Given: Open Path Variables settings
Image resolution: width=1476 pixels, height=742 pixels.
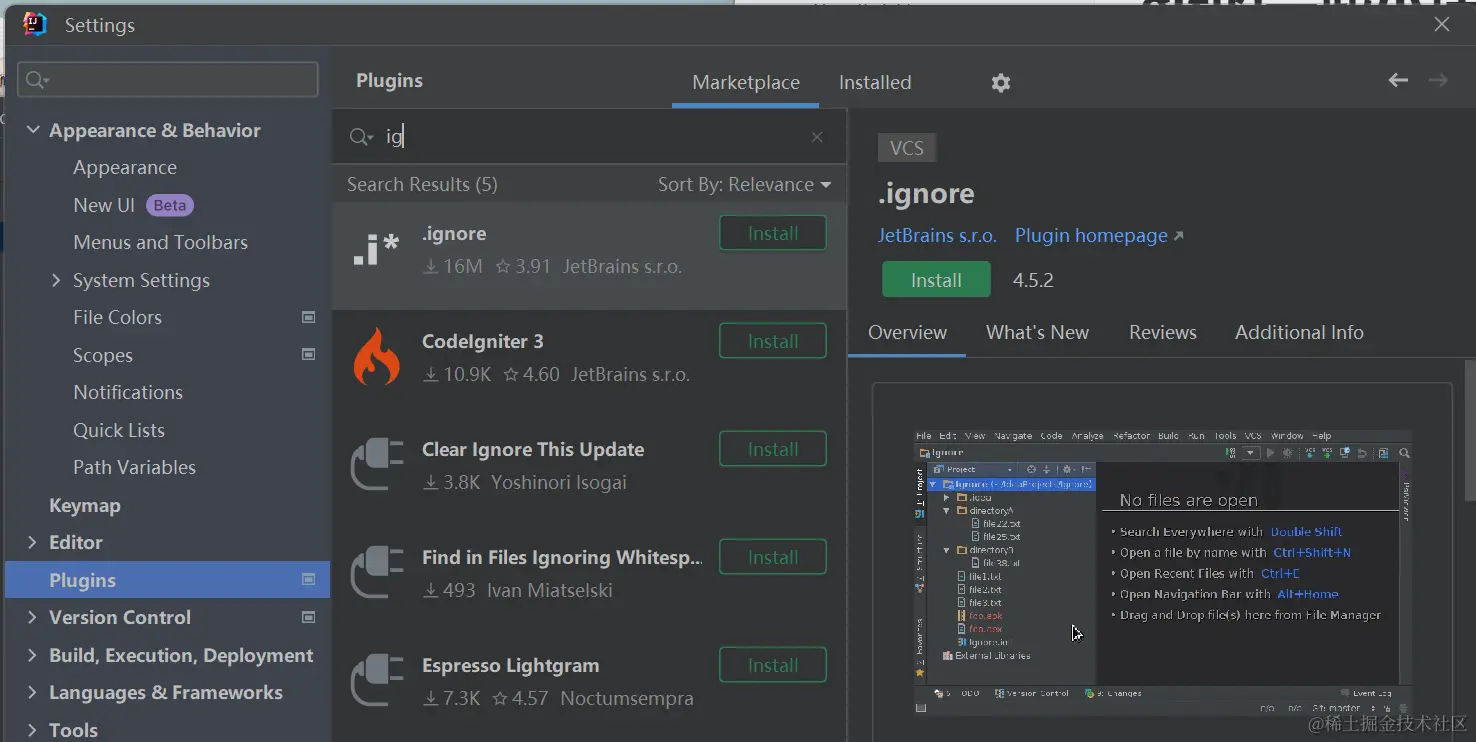Looking at the screenshot, I should click(134, 467).
